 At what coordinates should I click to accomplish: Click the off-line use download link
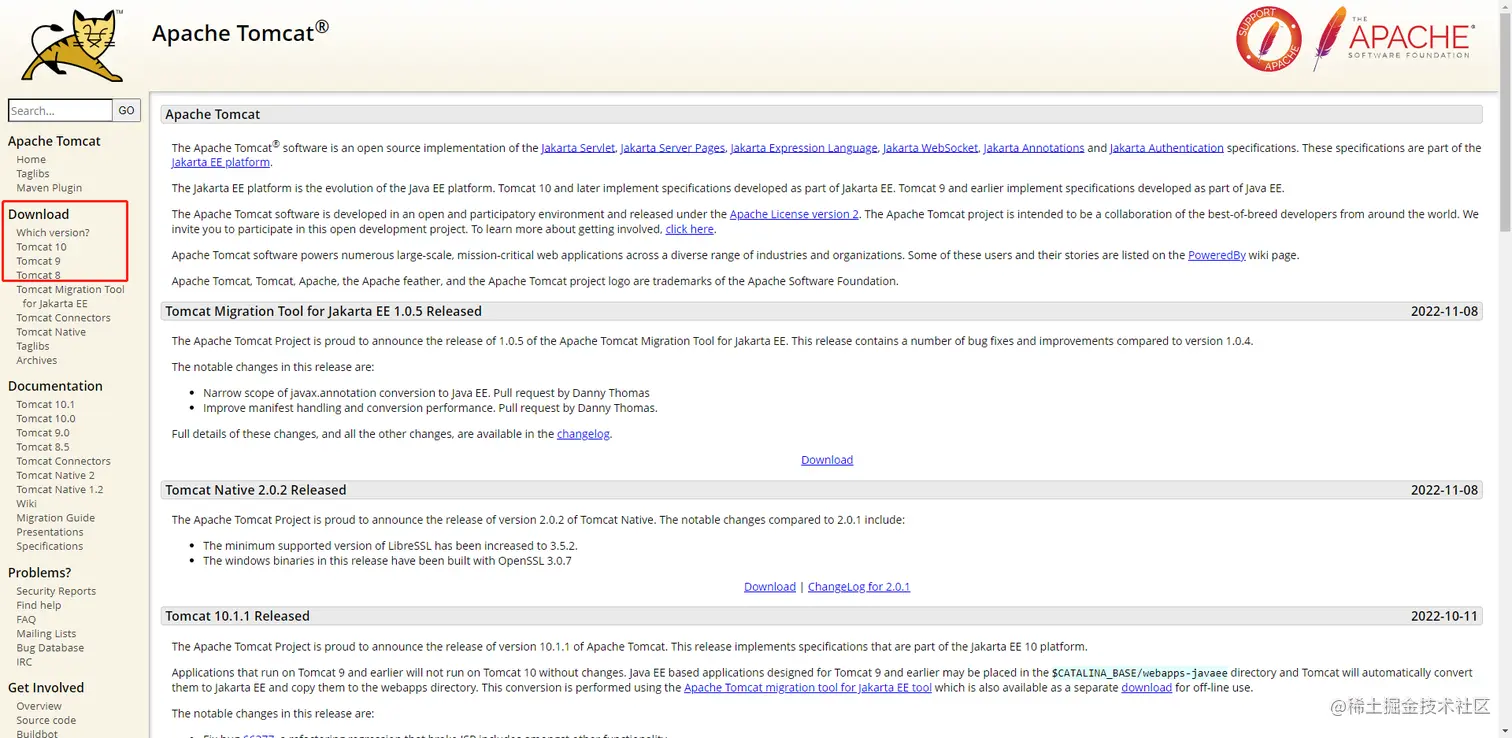pyautogui.click(x=1147, y=687)
